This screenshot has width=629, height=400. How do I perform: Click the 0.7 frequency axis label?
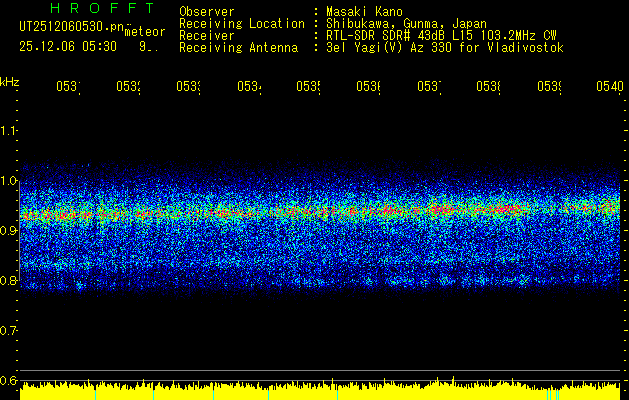point(8,330)
